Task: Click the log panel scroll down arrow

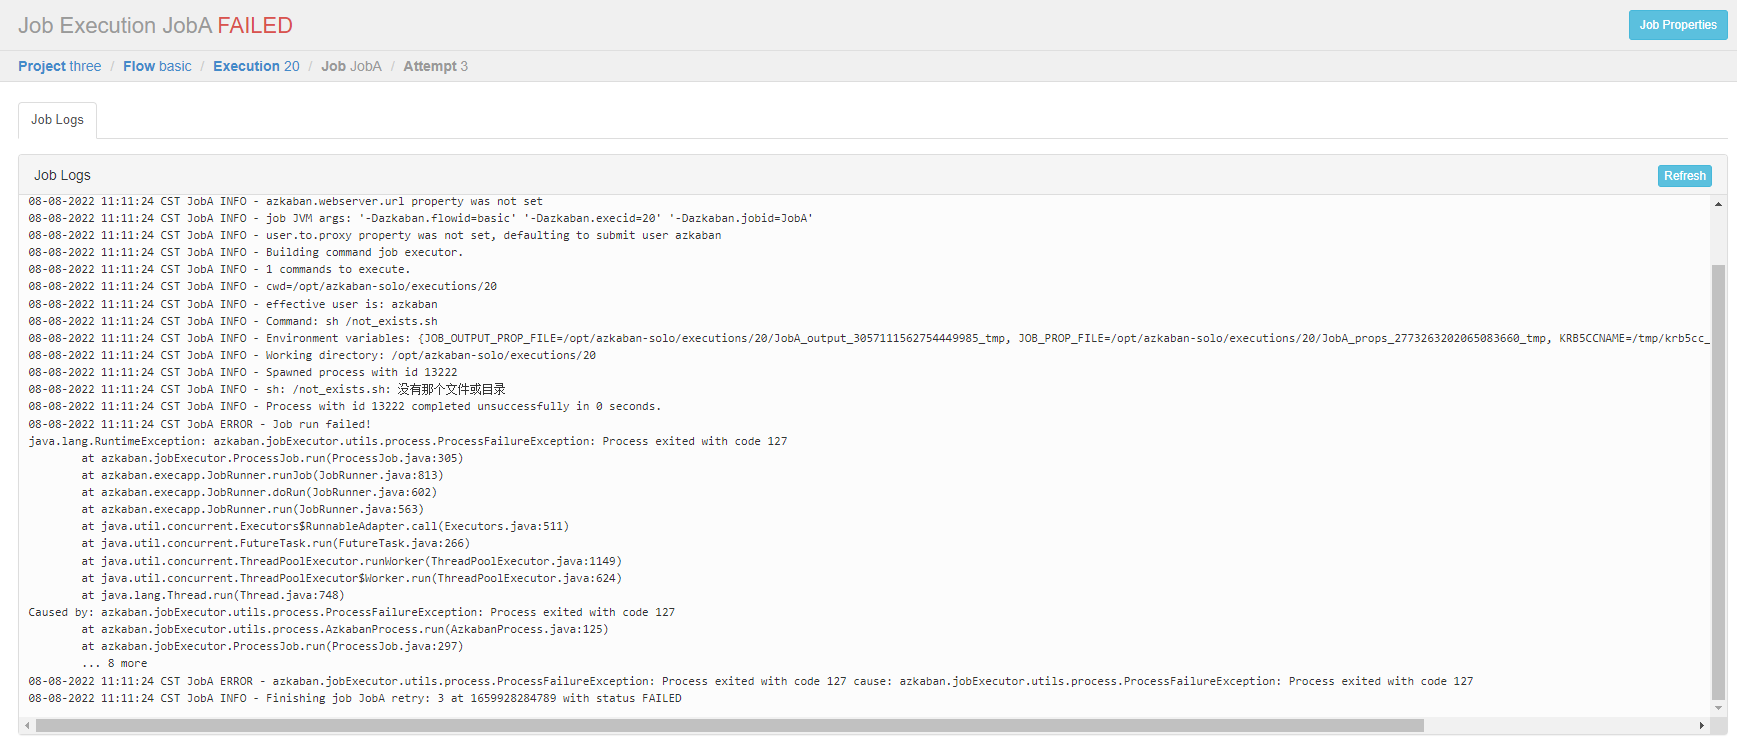Action: tap(1718, 708)
